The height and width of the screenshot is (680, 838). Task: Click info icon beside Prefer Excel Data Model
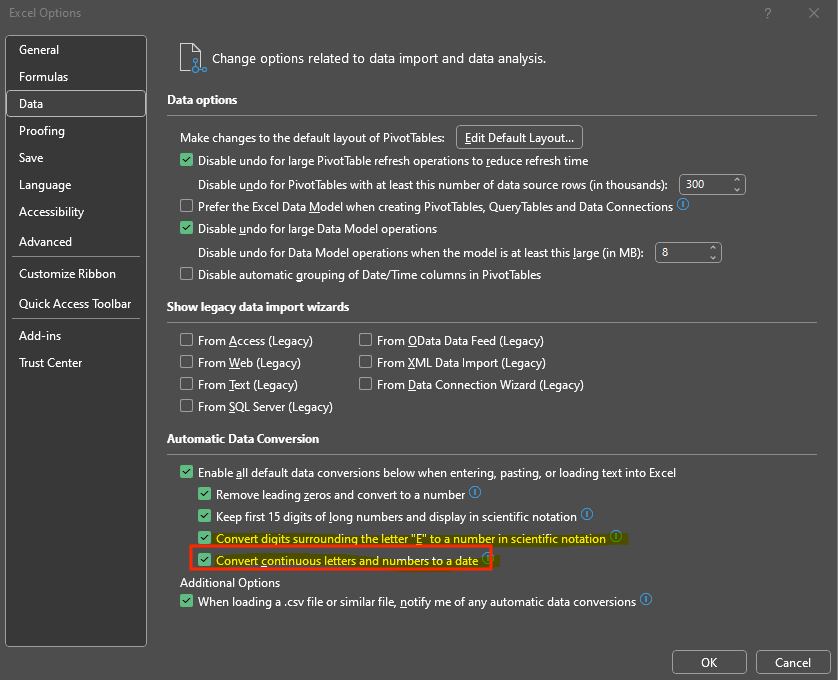click(683, 204)
